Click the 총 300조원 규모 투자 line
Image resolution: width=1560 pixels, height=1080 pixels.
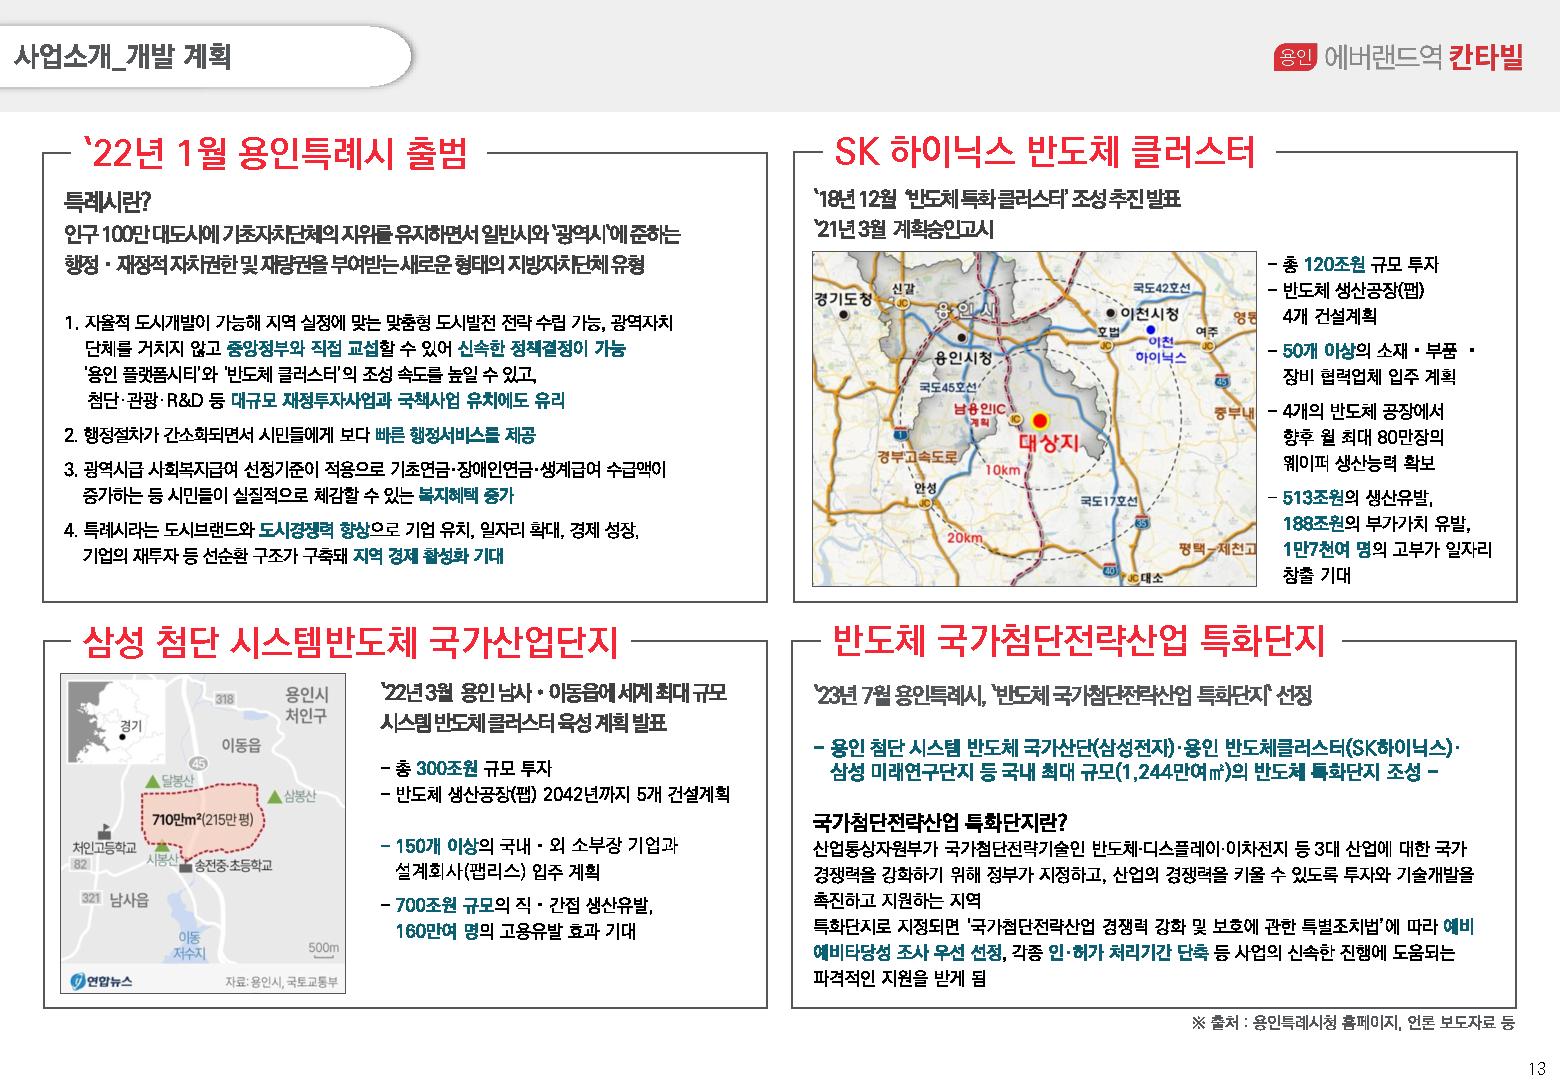click(x=466, y=769)
